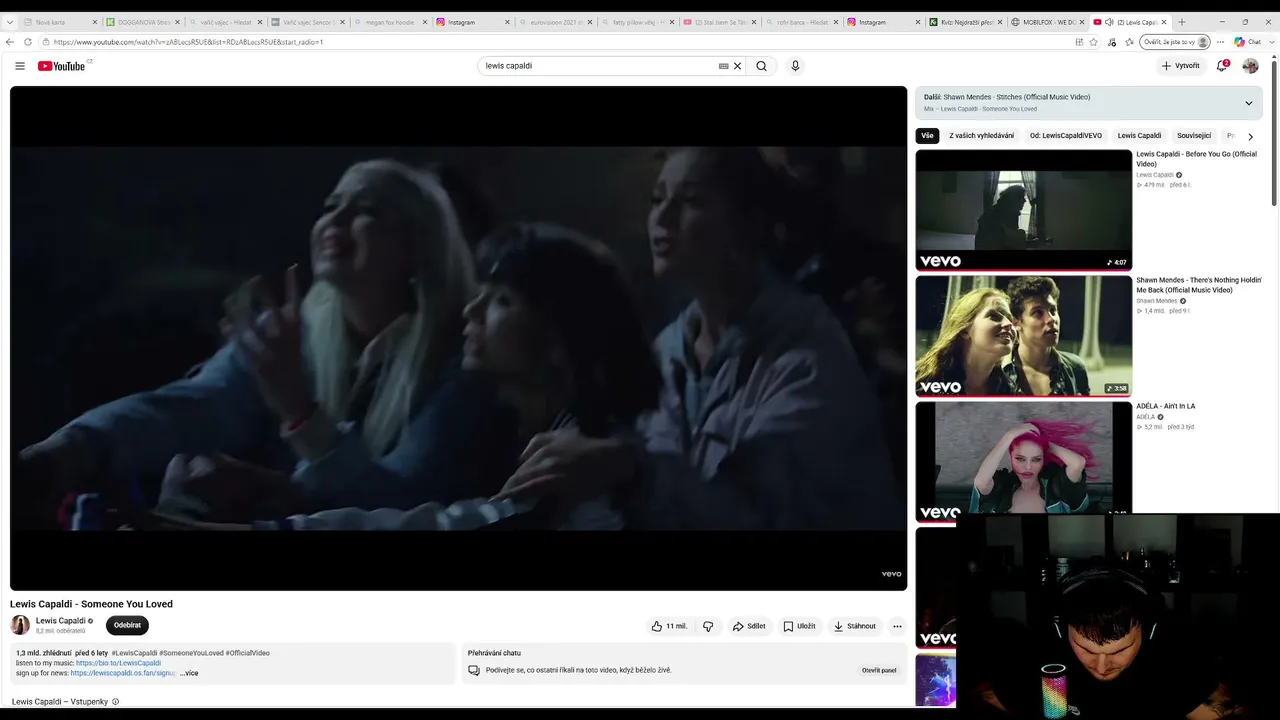
Task: Open the browser Chat assistant
Action: (x=1248, y=42)
